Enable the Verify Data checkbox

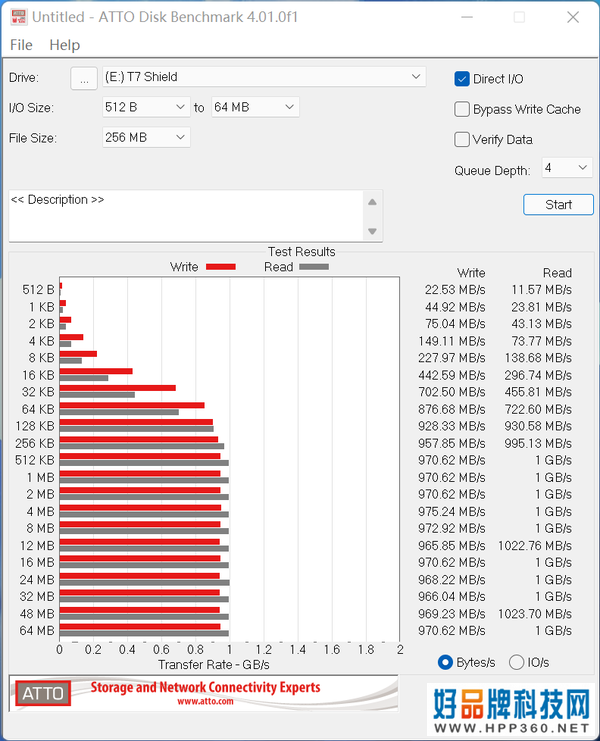coord(462,139)
